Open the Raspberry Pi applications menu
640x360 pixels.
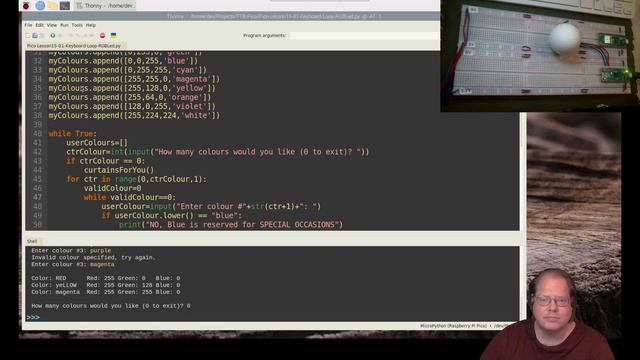(27, 5)
